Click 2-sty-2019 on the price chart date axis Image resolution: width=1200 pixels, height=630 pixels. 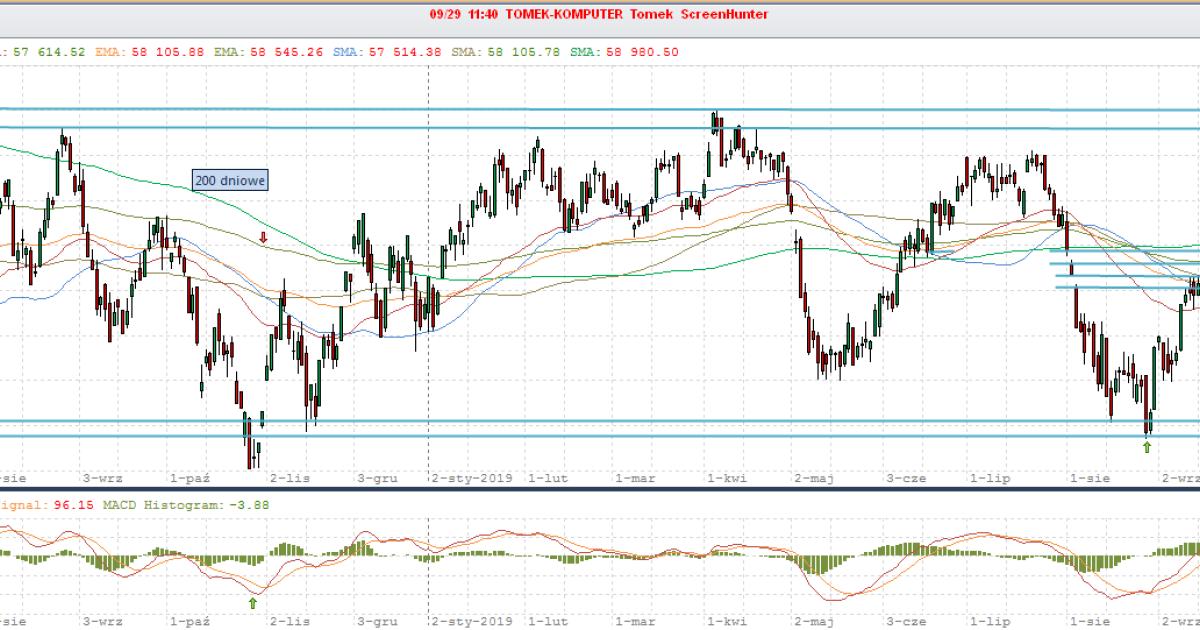coord(470,478)
